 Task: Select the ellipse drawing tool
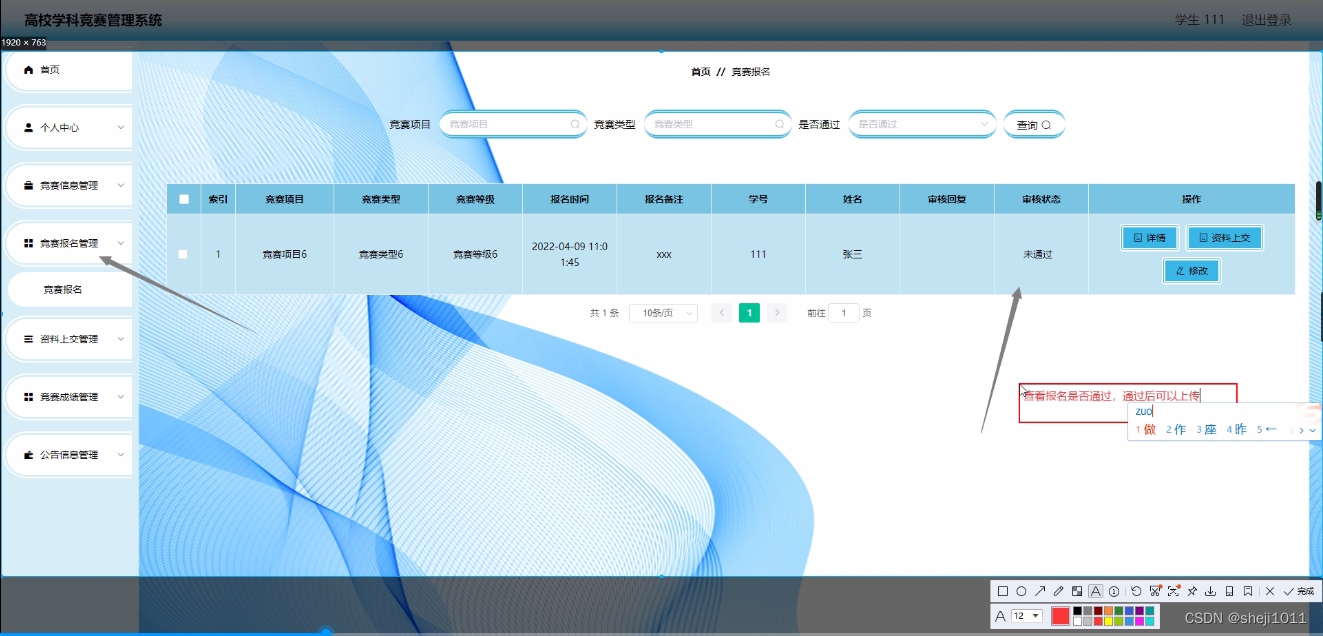[x=1021, y=591]
